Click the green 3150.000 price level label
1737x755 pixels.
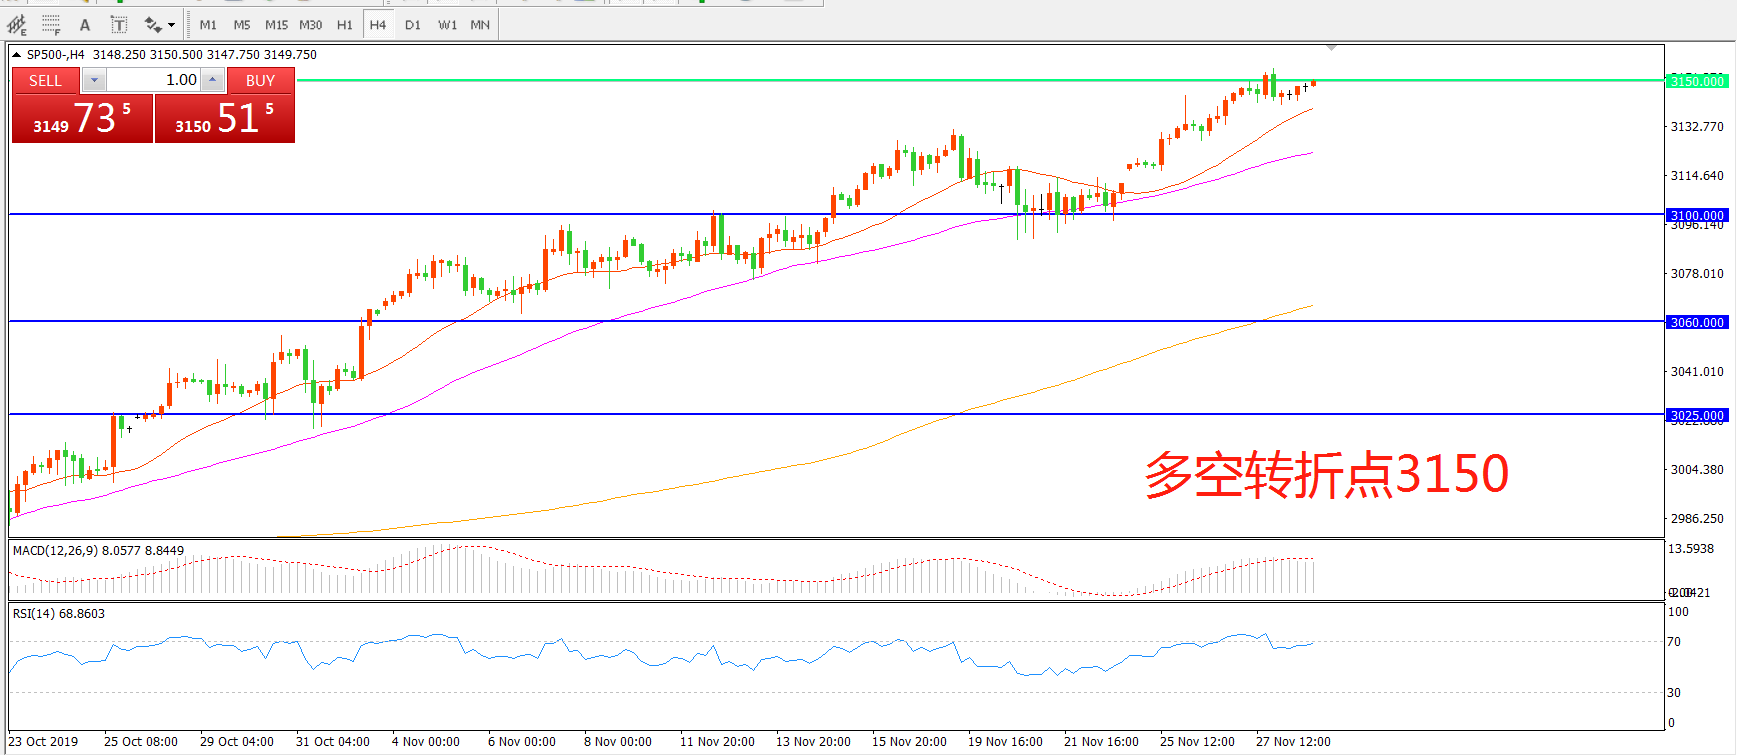(x=1697, y=81)
